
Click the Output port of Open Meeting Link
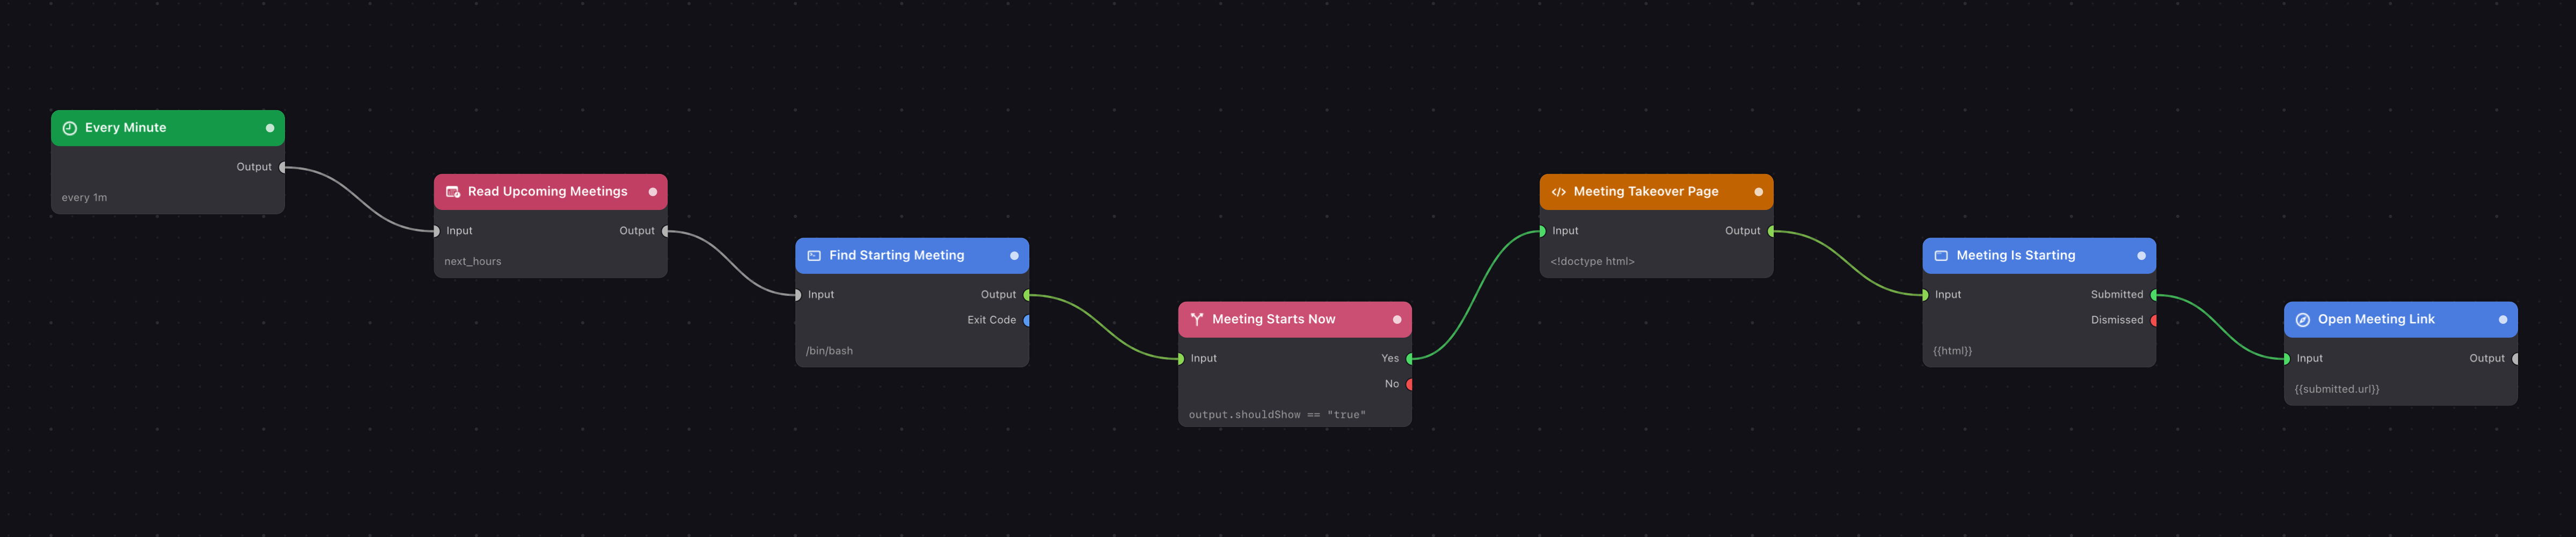coord(2516,359)
